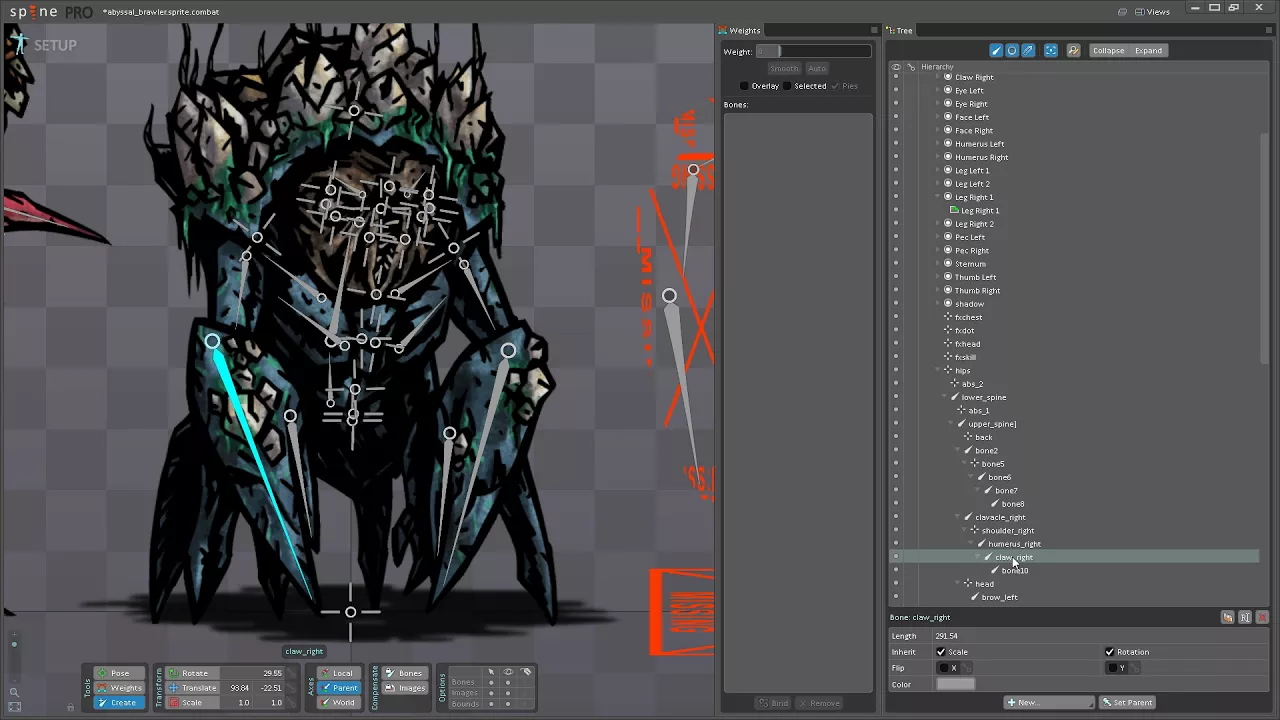Open the bone Color swatch
Screen dimensions: 1280x720
point(955,684)
